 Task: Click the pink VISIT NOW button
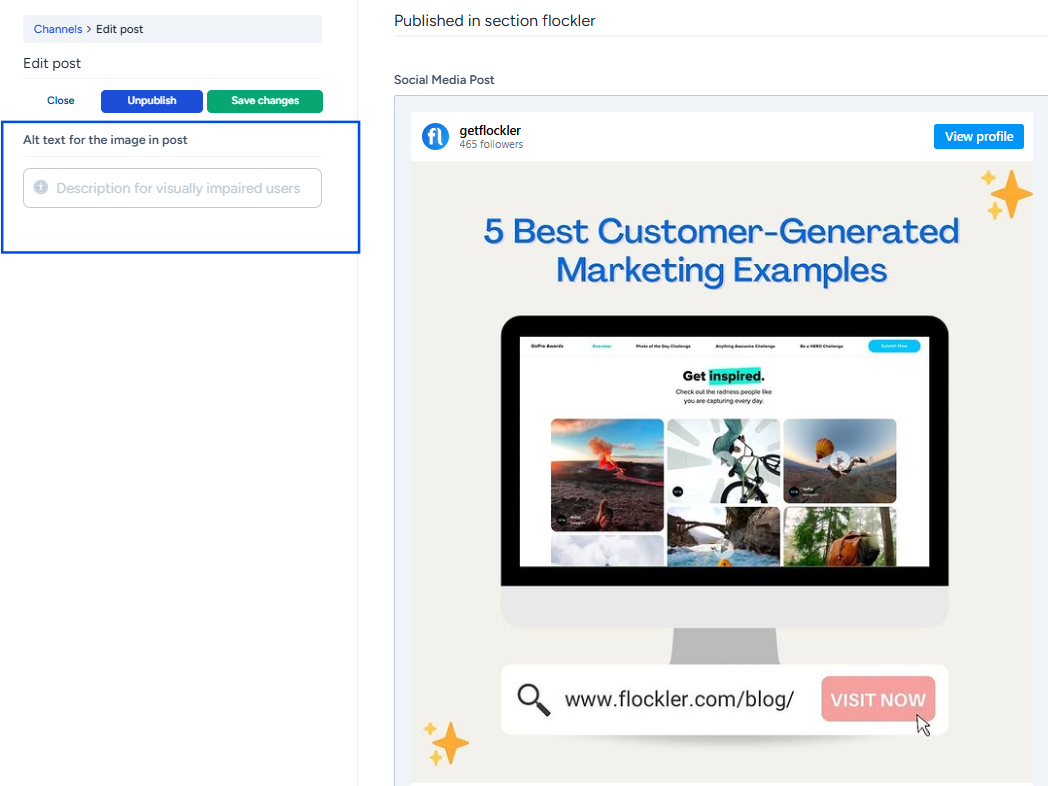click(x=878, y=699)
